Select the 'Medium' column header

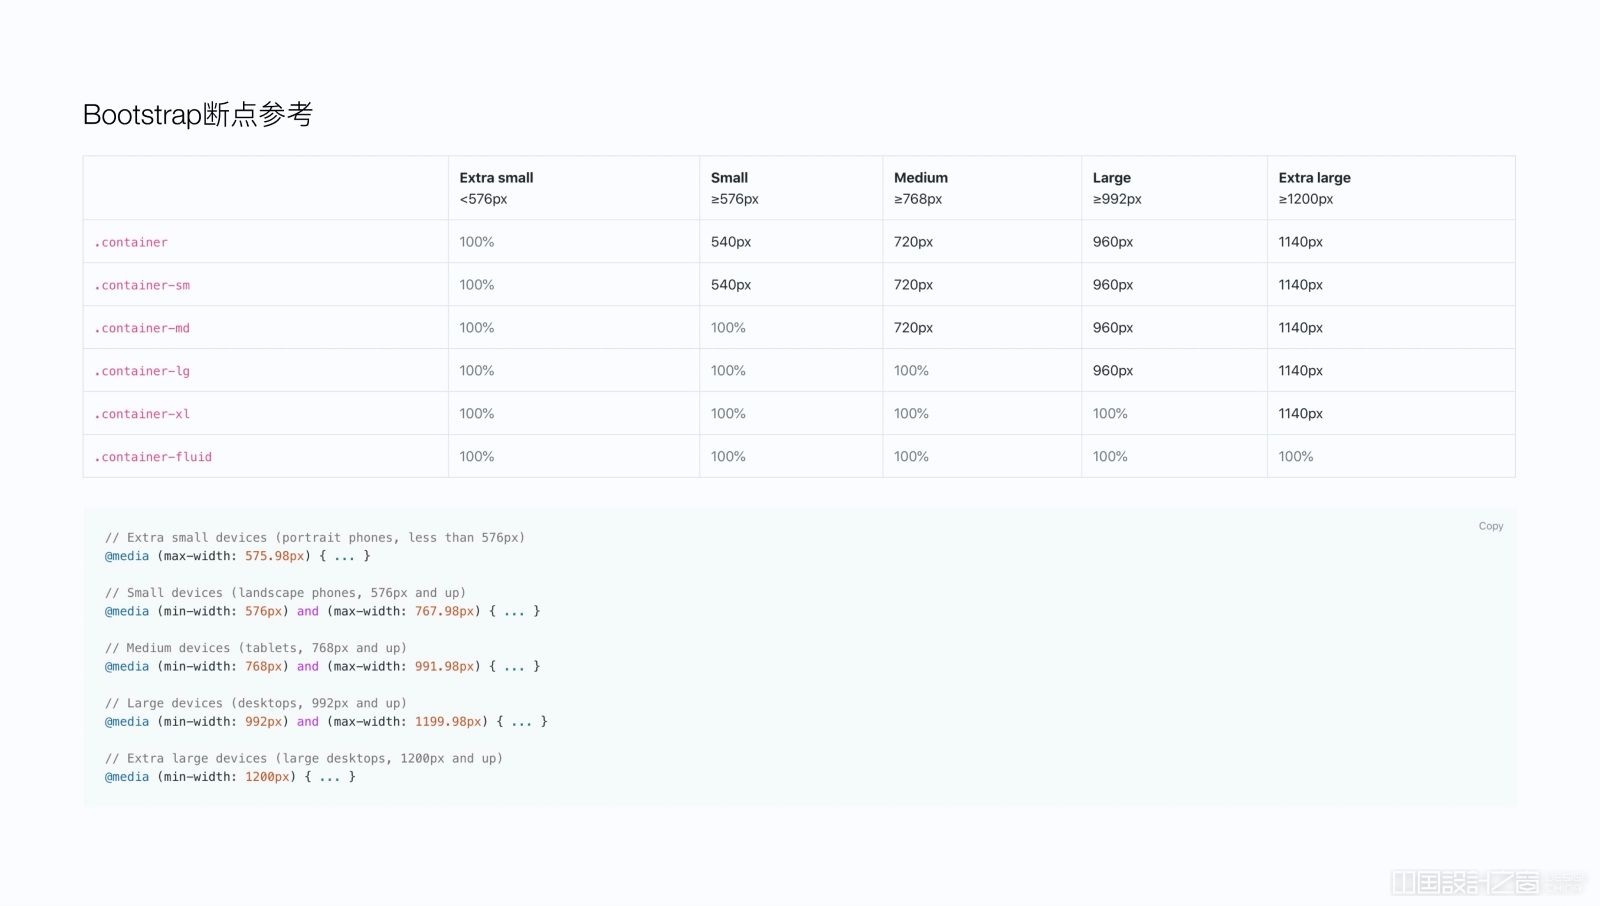pyautogui.click(x=921, y=178)
